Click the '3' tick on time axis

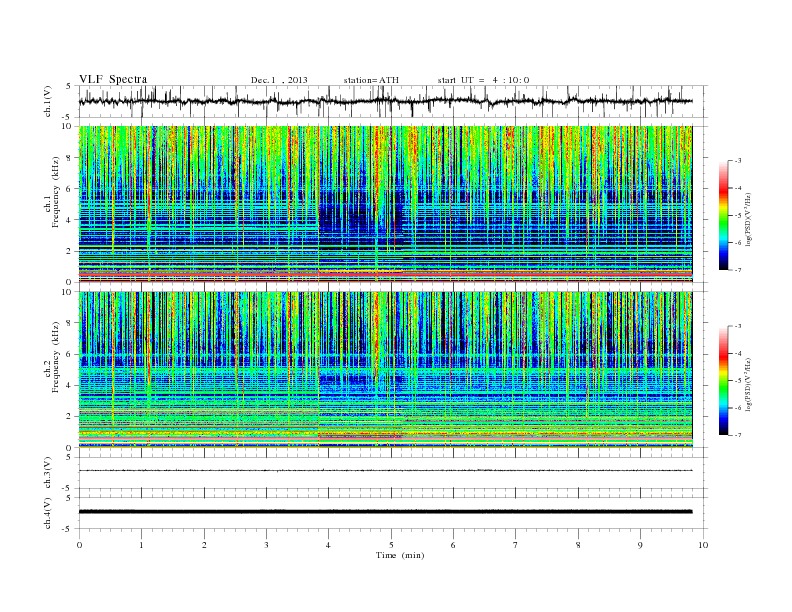(266, 545)
